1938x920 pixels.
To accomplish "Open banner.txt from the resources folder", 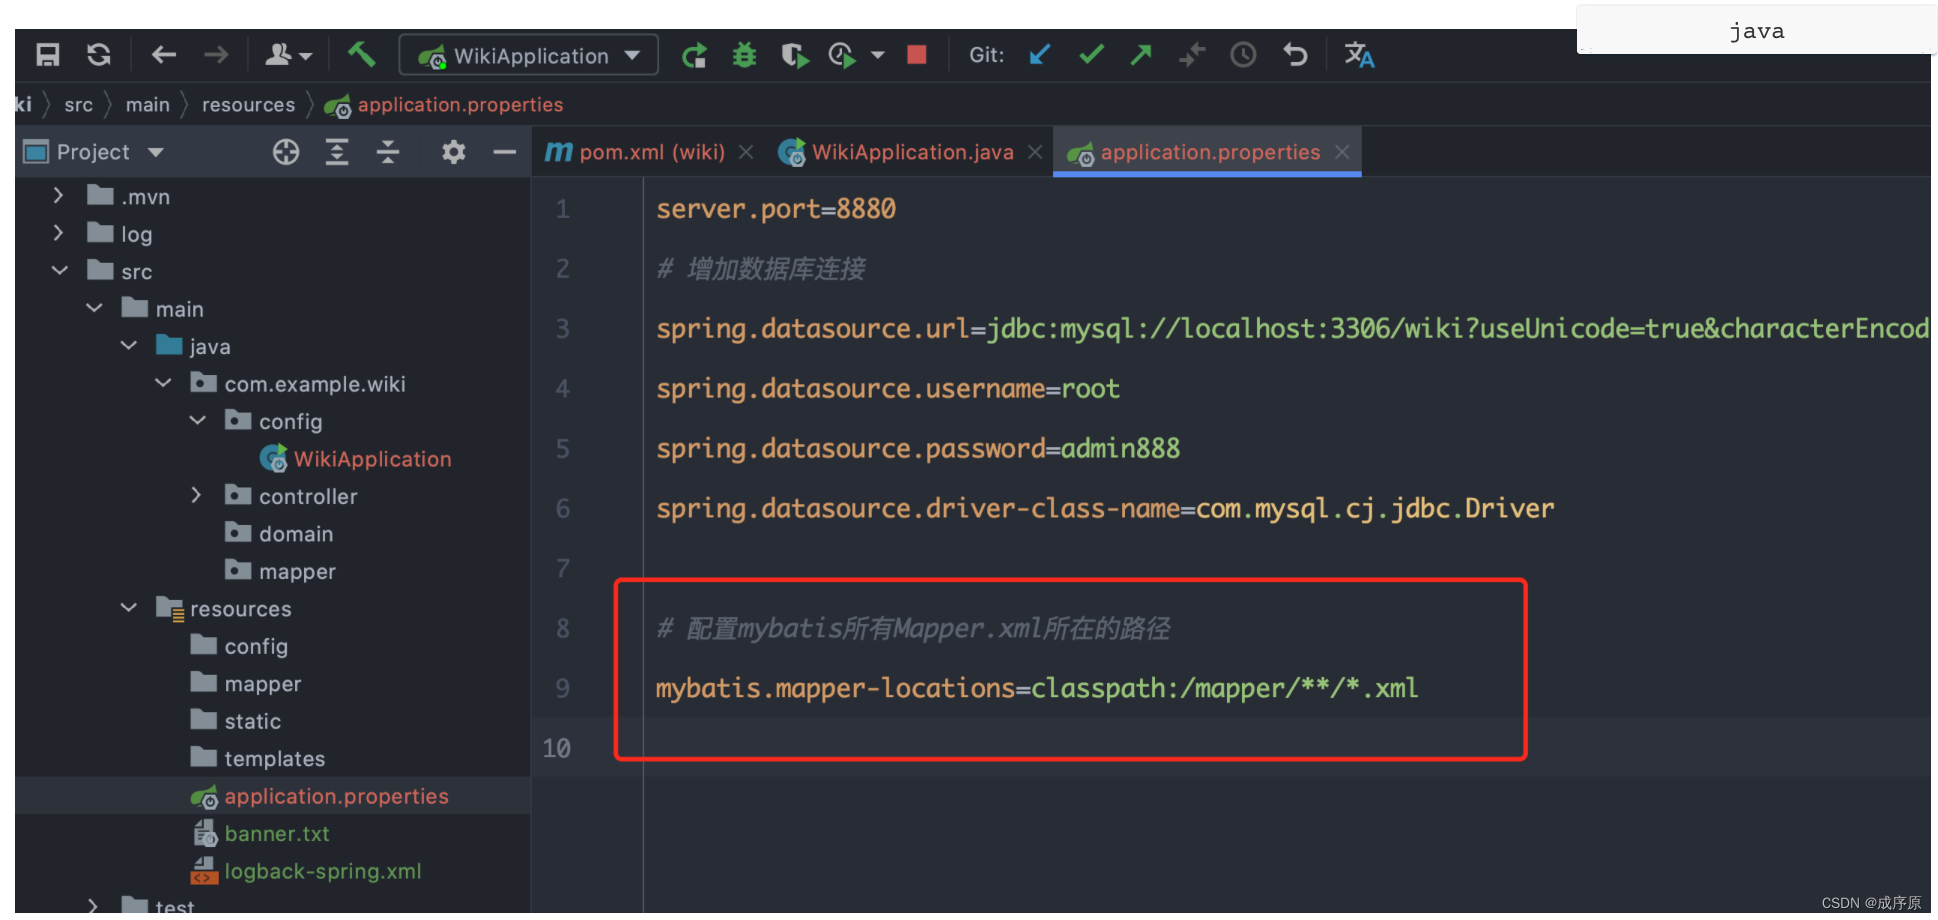I will [277, 833].
